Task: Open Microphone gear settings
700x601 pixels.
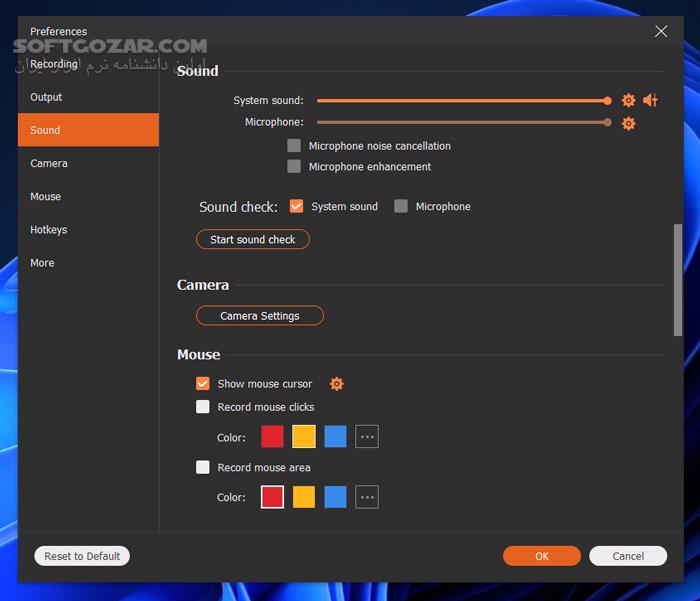Action: [x=628, y=123]
